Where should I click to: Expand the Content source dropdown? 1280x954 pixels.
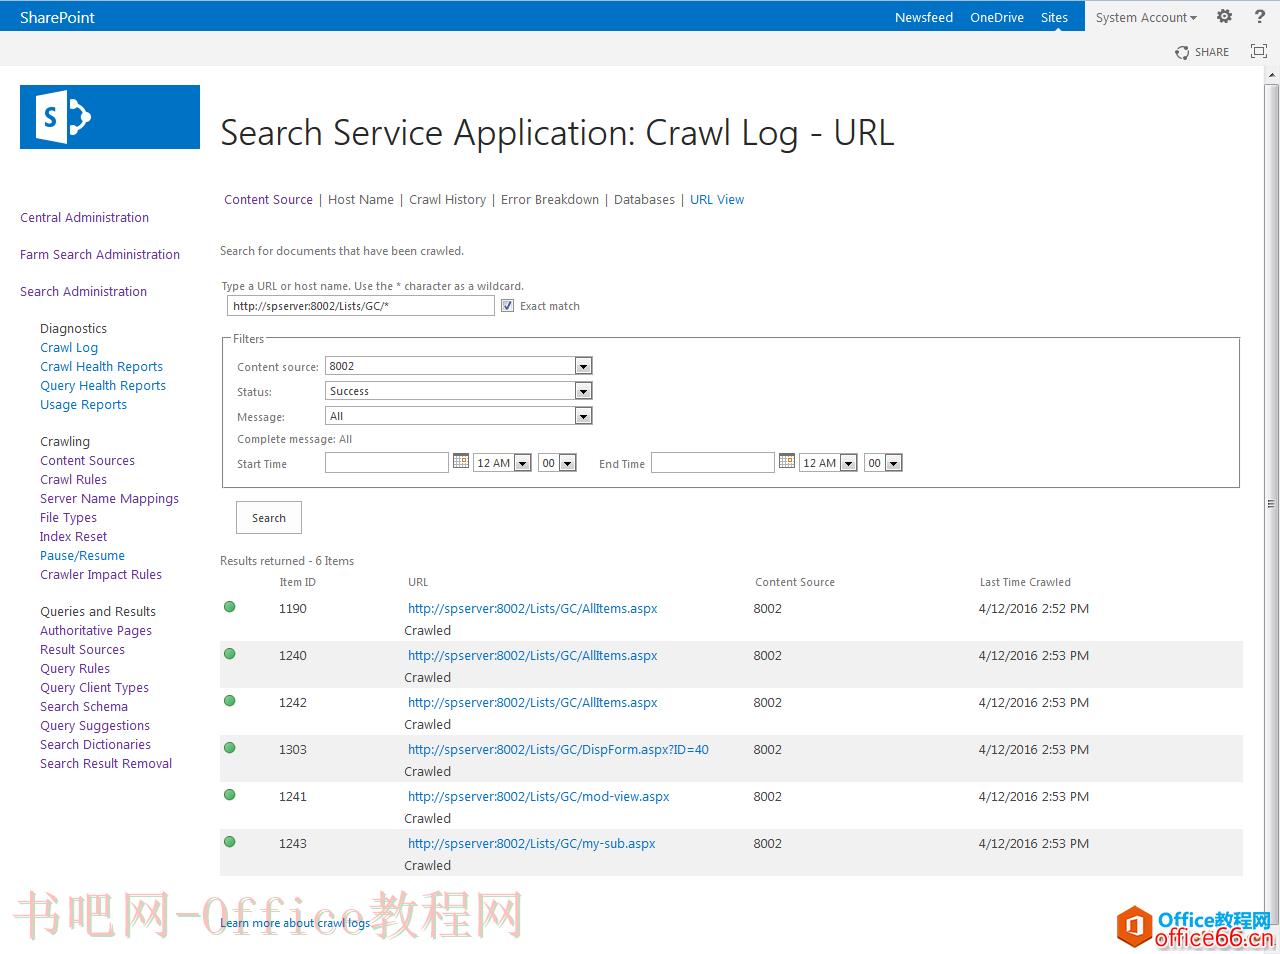459,366
